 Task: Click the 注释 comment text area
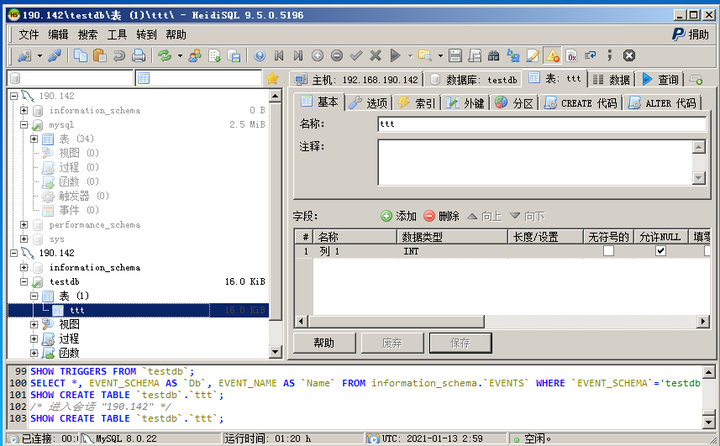pos(534,162)
